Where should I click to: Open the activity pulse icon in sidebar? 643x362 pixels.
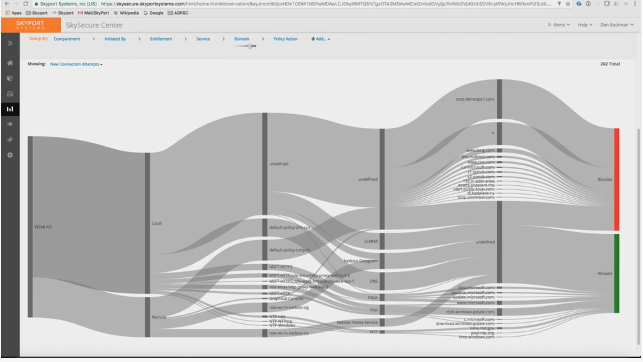(x=10, y=140)
